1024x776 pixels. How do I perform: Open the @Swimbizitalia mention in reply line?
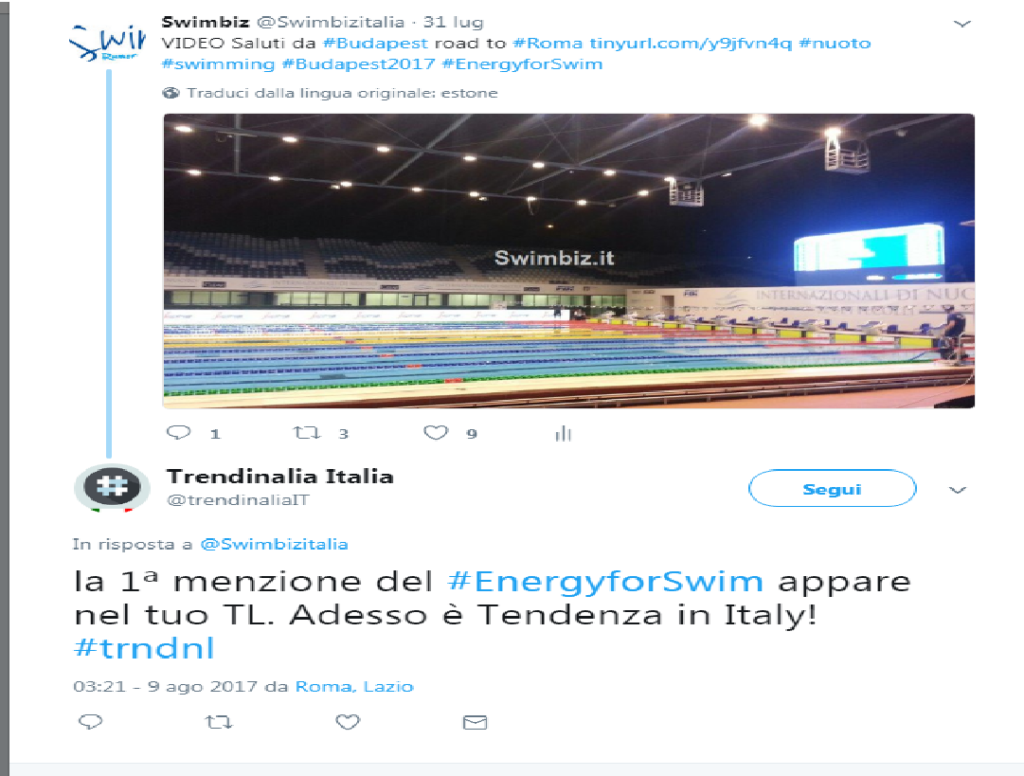pyautogui.click(x=274, y=544)
